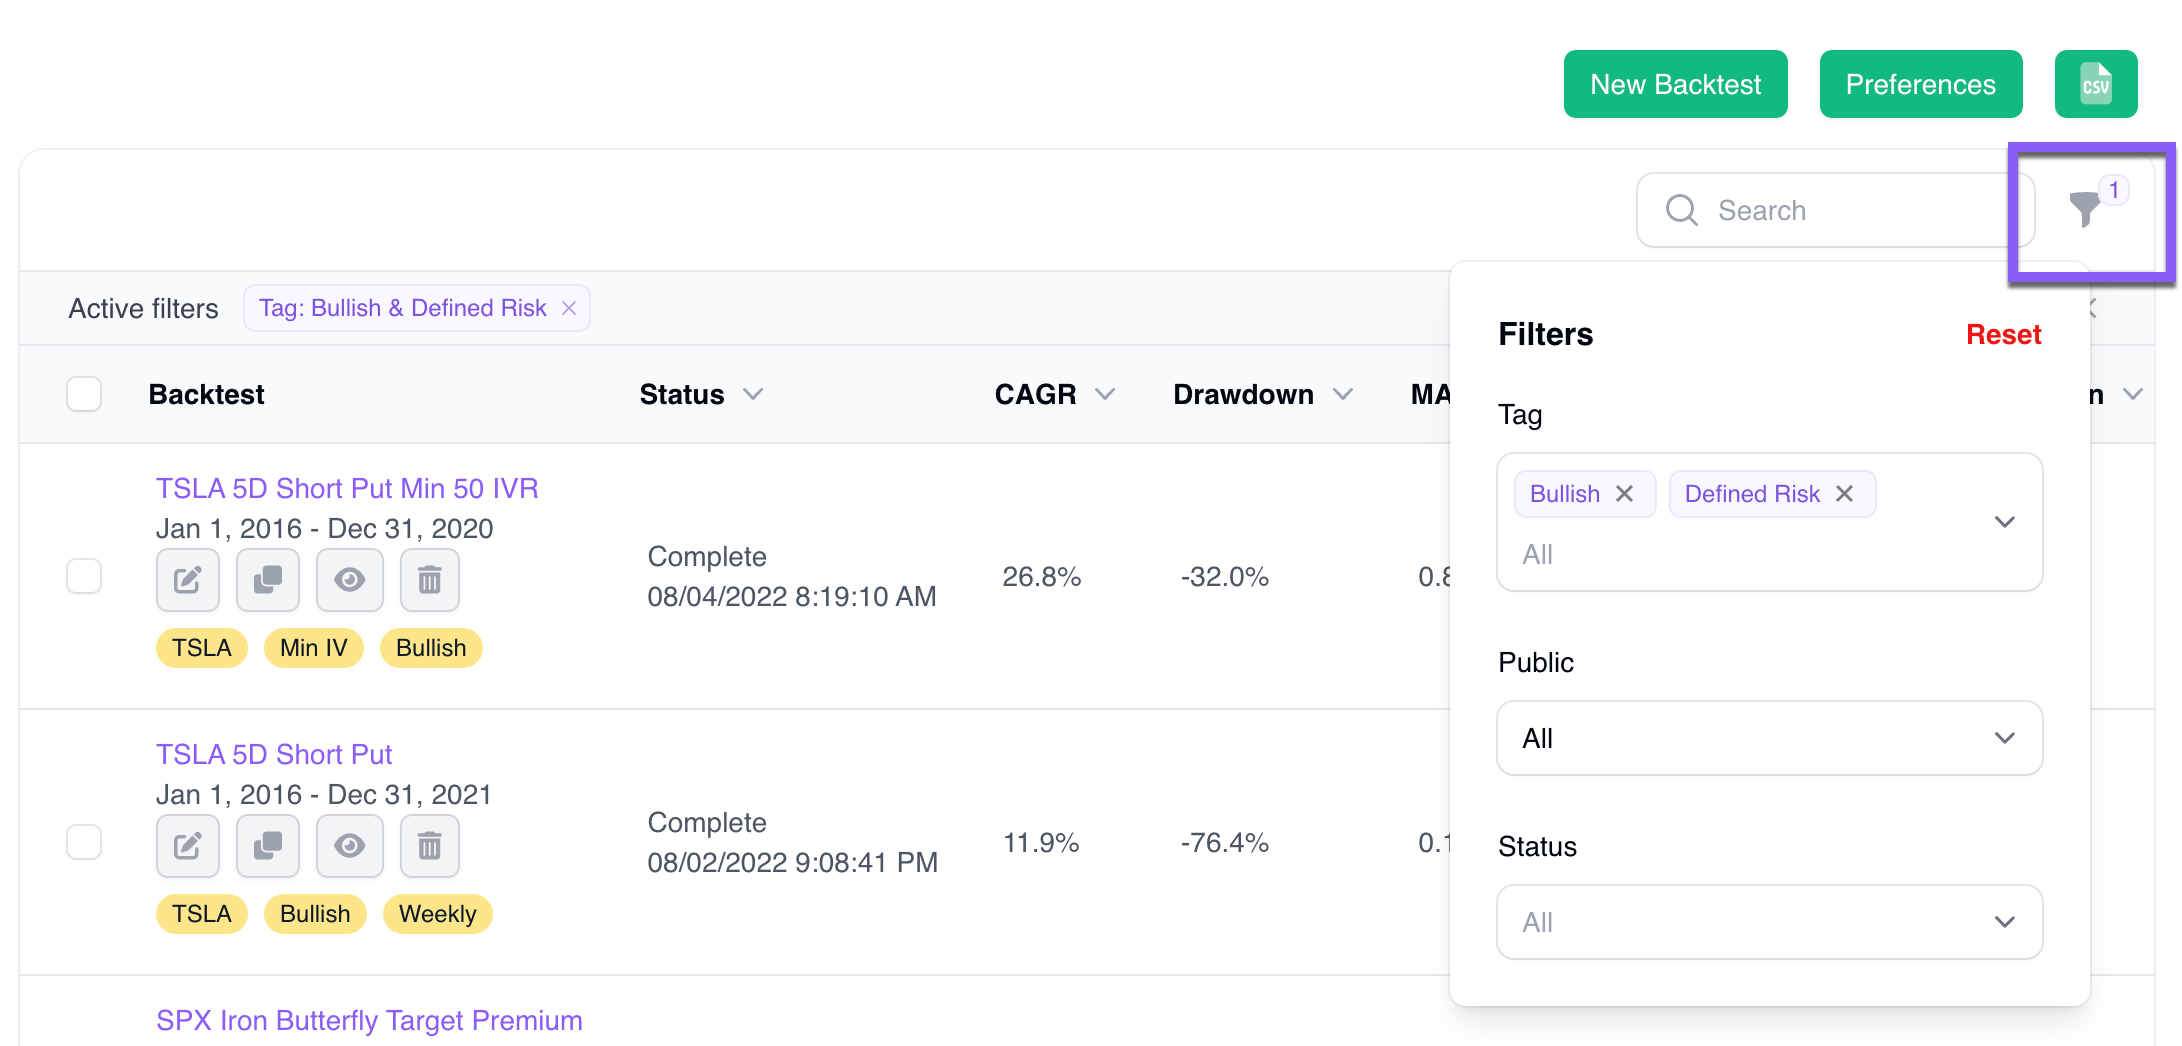The width and height of the screenshot is (2182, 1046).
Task: Expand the Tag filter dropdown chevron
Action: tap(2004, 522)
